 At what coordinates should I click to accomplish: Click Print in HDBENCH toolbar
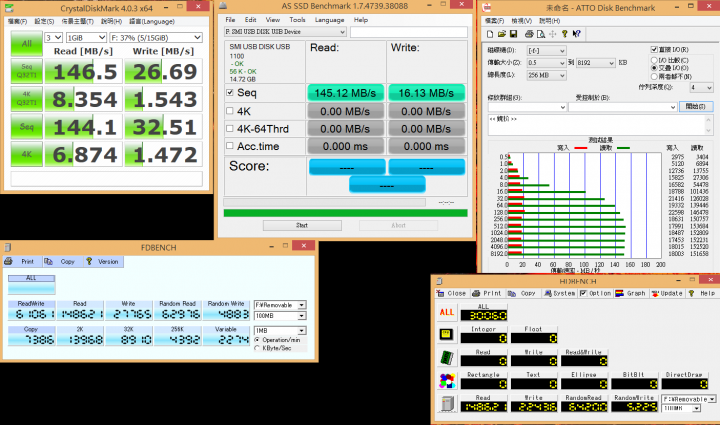coord(487,293)
